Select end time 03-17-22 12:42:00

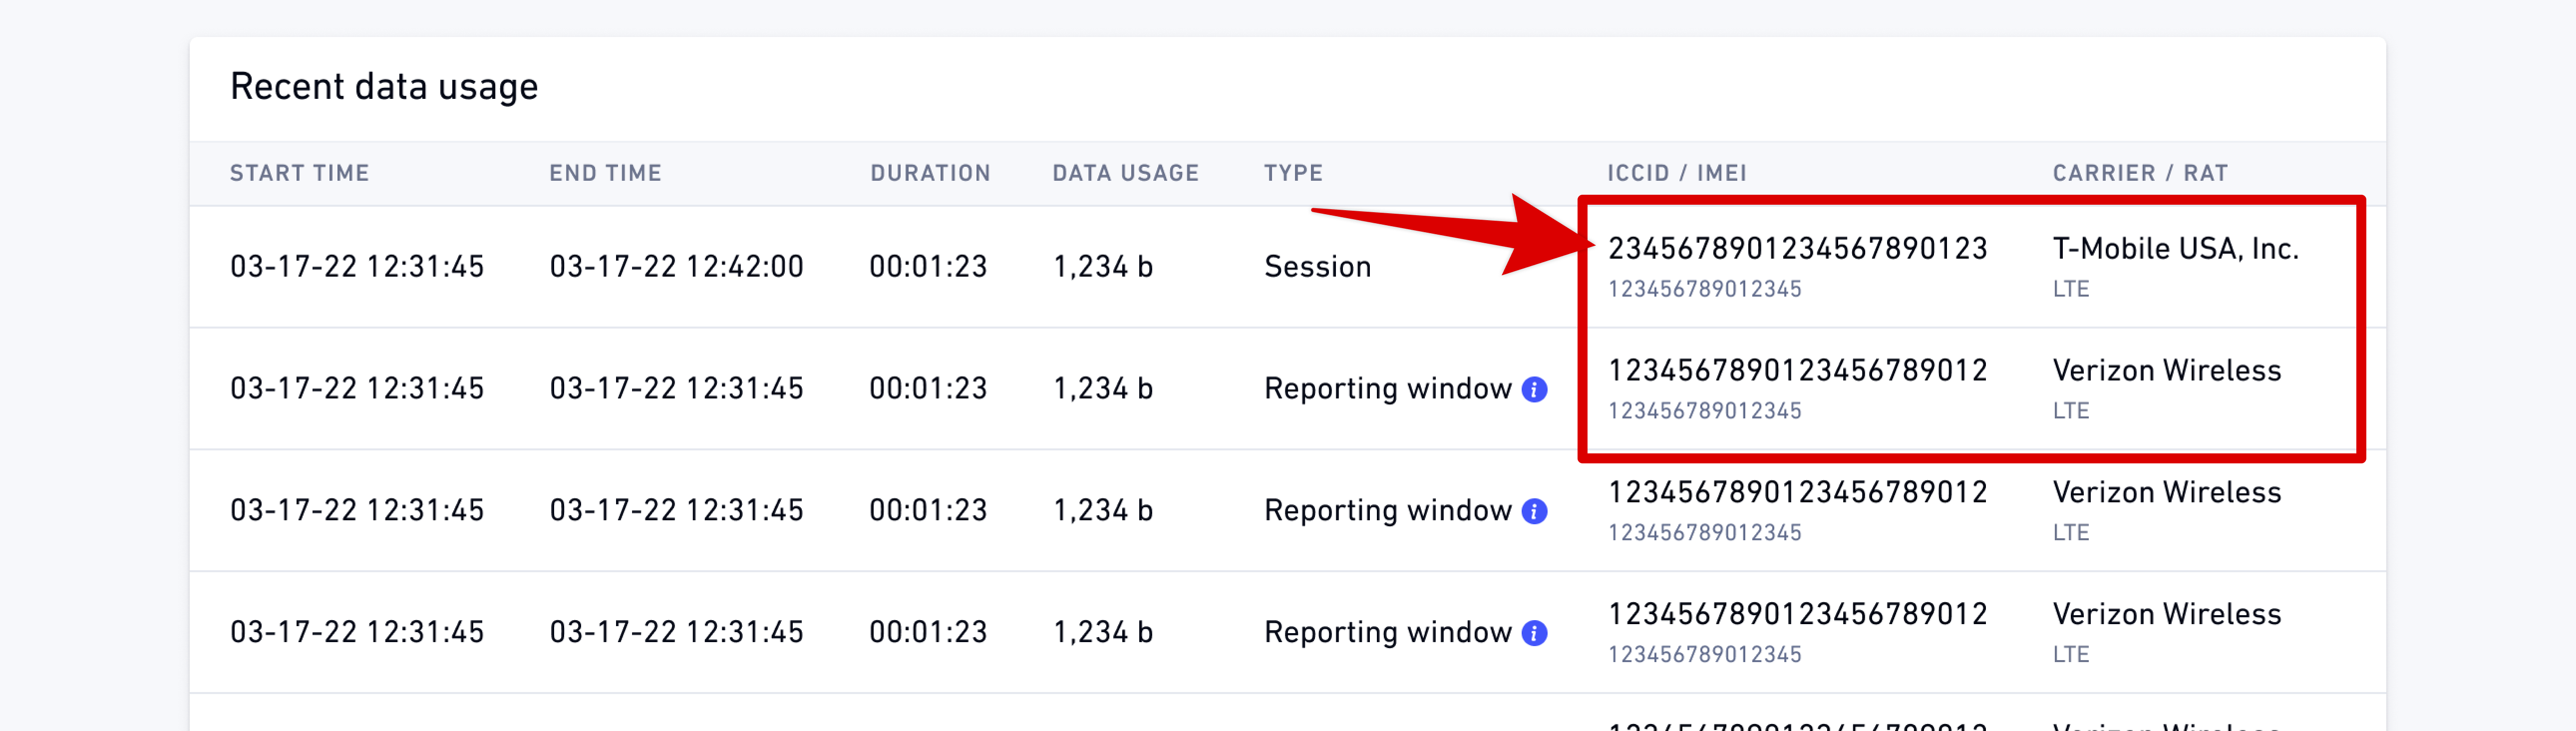click(676, 267)
